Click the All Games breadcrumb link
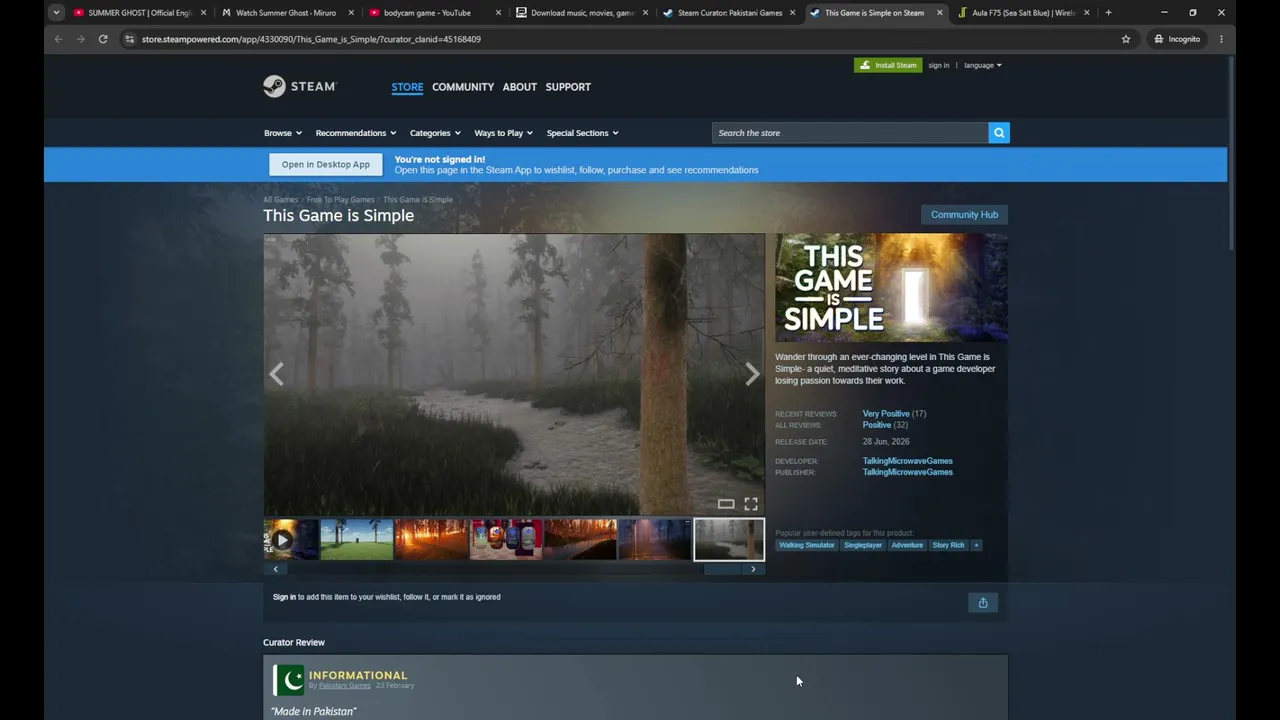The width and height of the screenshot is (1280, 720). pos(281,200)
